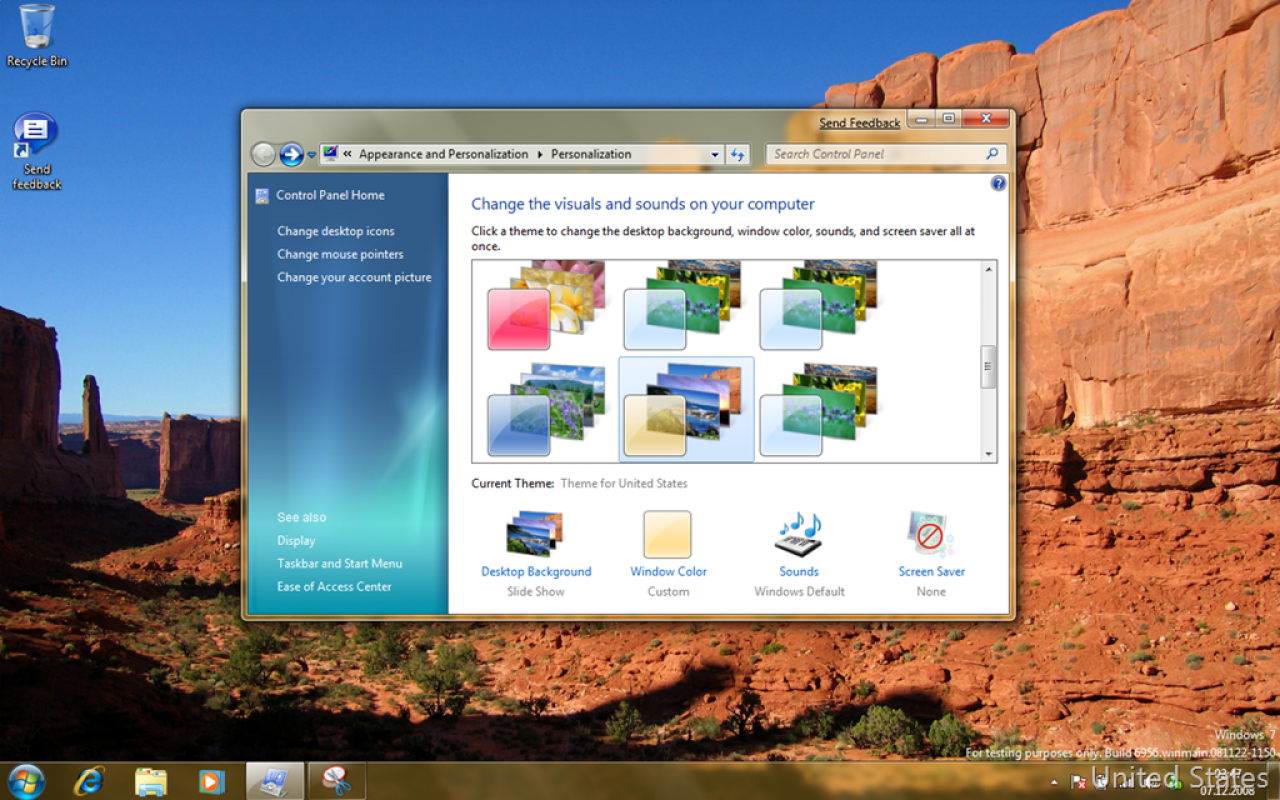Screen dimensions: 1280x800
Task: Open Taskbar and Start Menu link
Action: pos(340,563)
